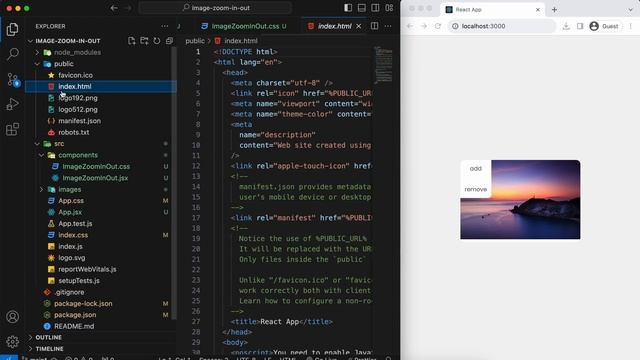Click the public breadcrumb segment

(195, 41)
